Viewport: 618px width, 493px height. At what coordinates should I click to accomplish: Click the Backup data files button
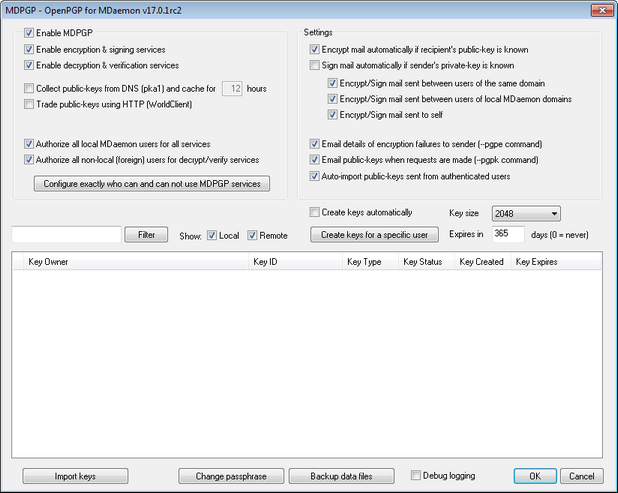[x=341, y=476]
